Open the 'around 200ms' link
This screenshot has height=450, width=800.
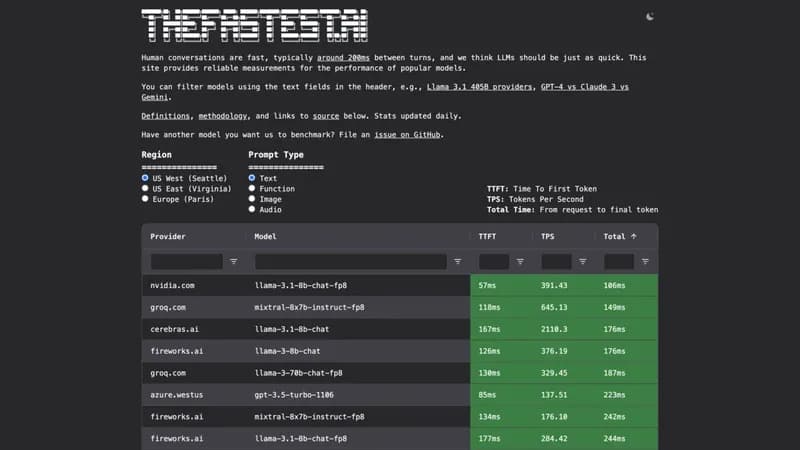pyautogui.click(x=343, y=58)
